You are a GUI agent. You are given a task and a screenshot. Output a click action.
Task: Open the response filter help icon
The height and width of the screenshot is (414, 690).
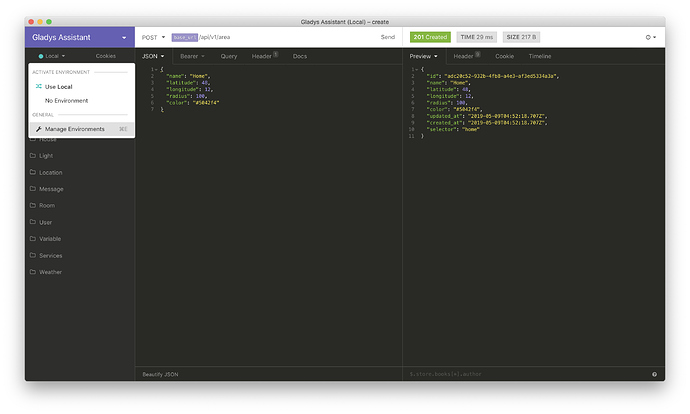point(654,374)
